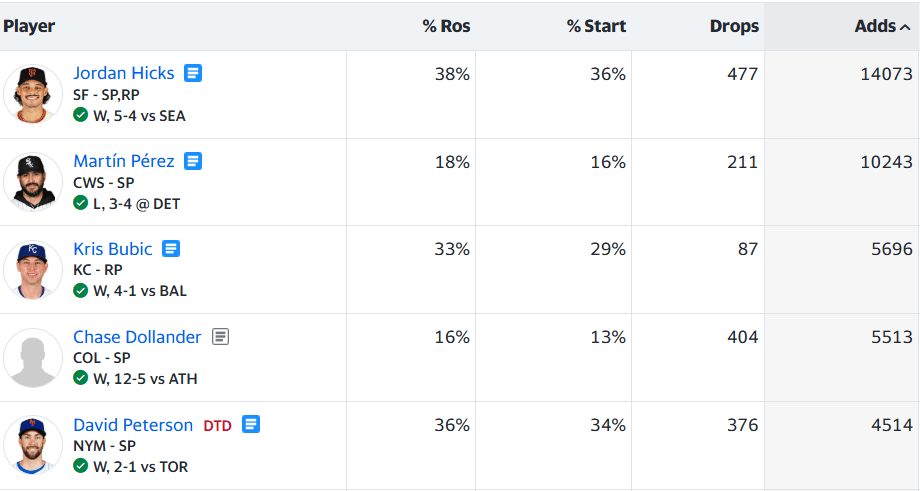Click green check beside W, 12-5 vs ATH

(x=80, y=378)
